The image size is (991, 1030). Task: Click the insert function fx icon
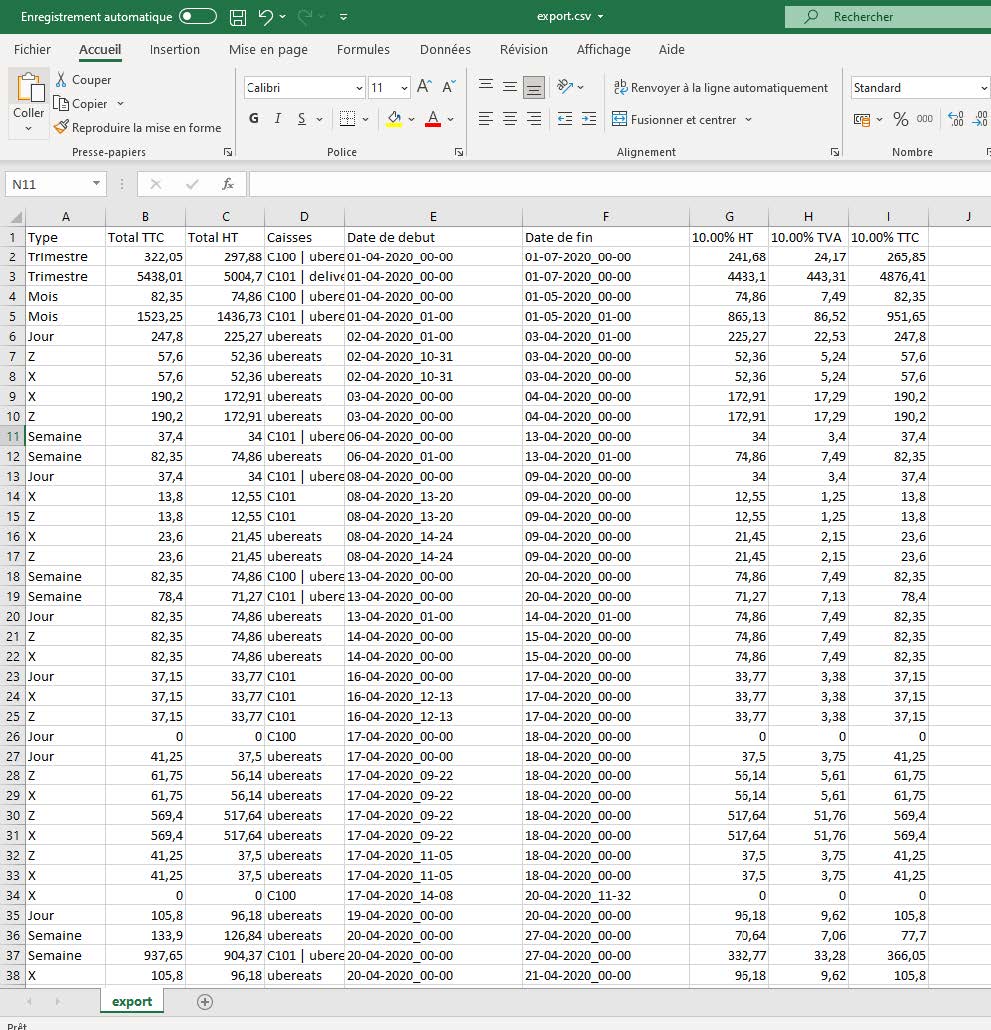pyautogui.click(x=228, y=184)
